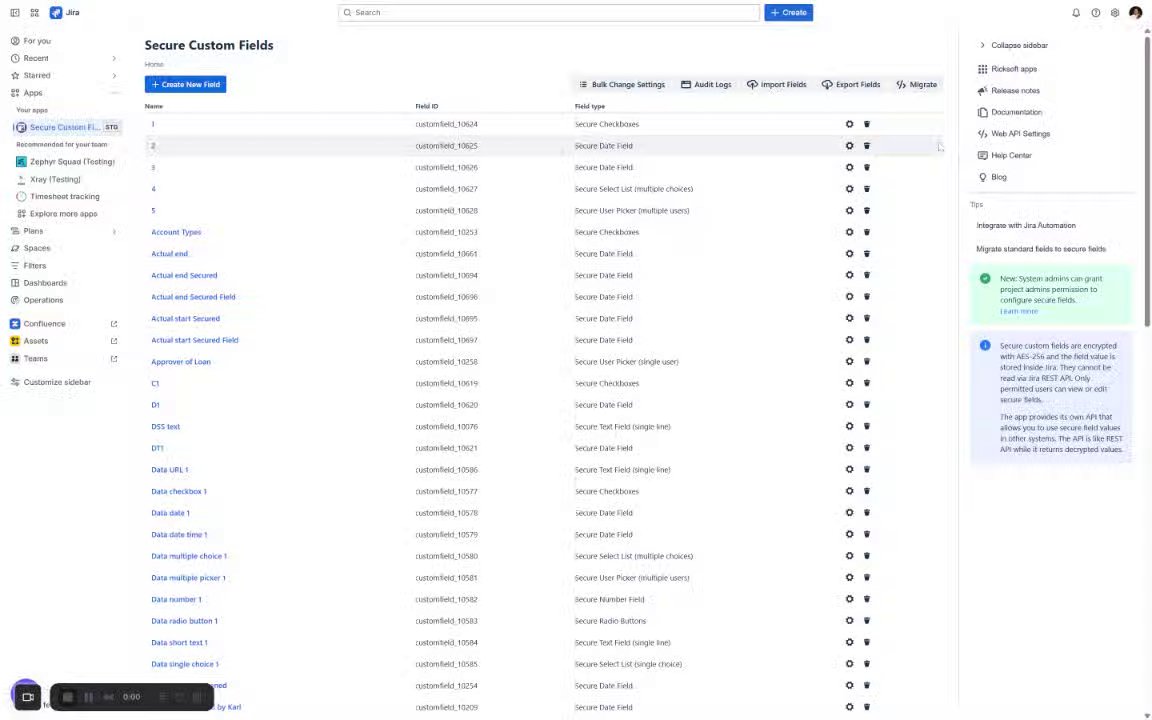Delete DSS text field with trash icon
The width and height of the screenshot is (1152, 720).
coord(867,426)
